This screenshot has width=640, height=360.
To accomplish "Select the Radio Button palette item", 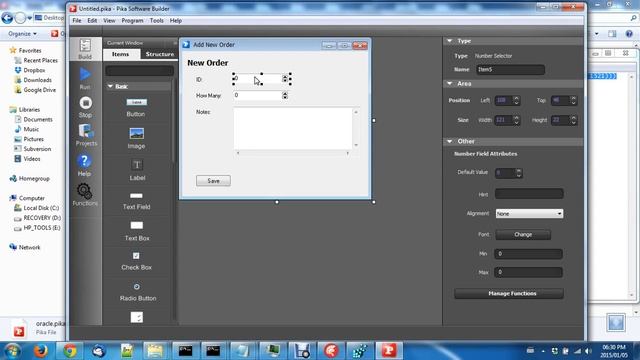I will 138,292.
